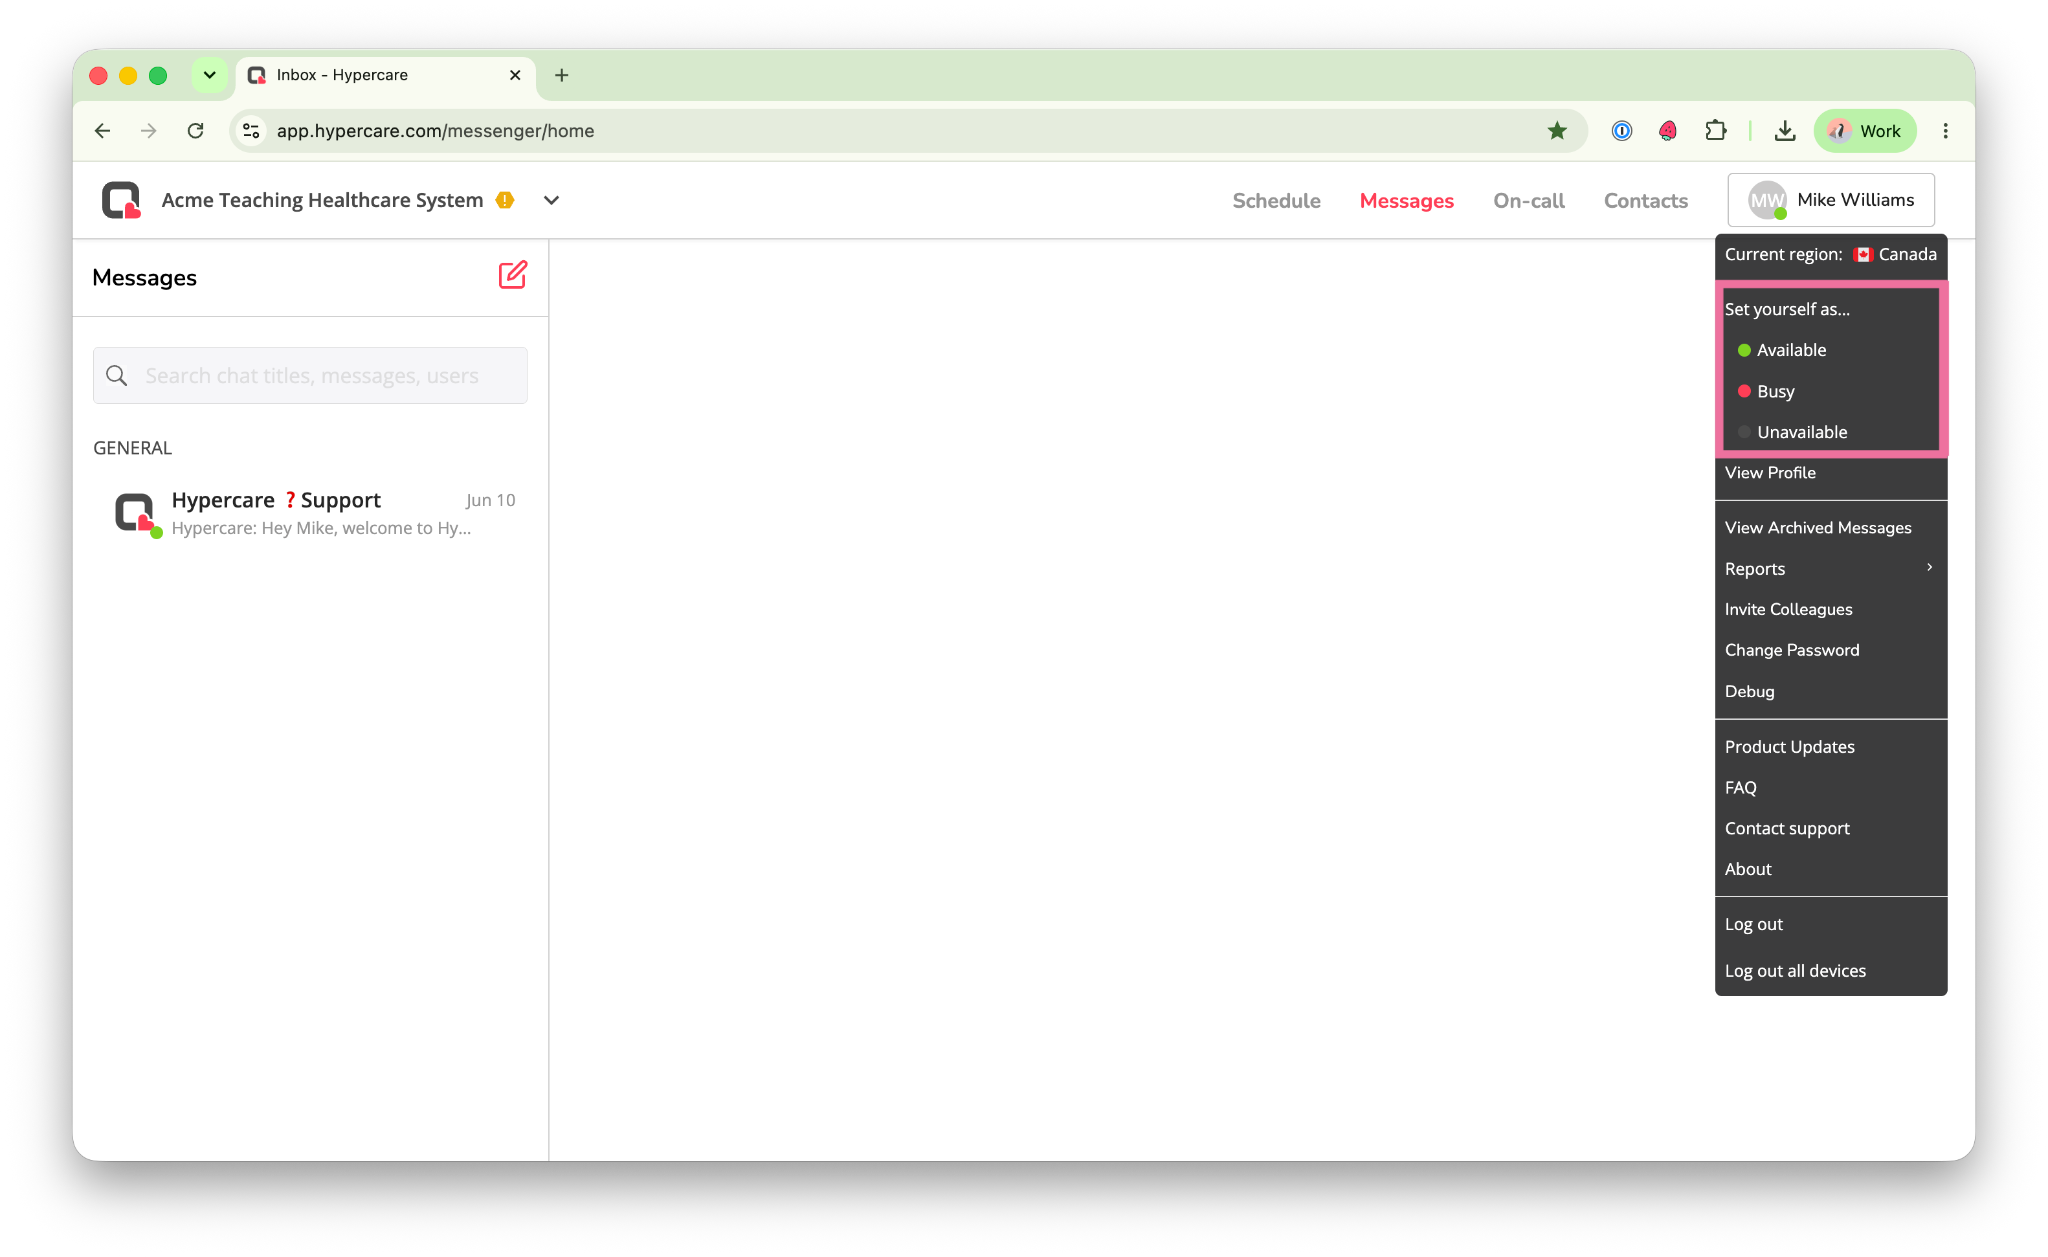Toggle the Mike Williams user menu
This screenshot has height=1257, width=2048.
[x=1831, y=200]
